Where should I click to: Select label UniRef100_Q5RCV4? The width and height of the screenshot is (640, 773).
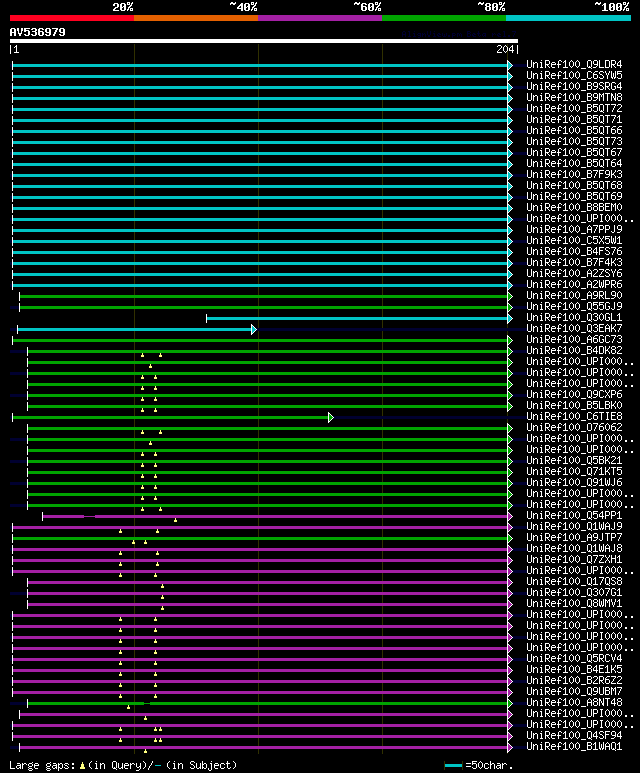574,659
